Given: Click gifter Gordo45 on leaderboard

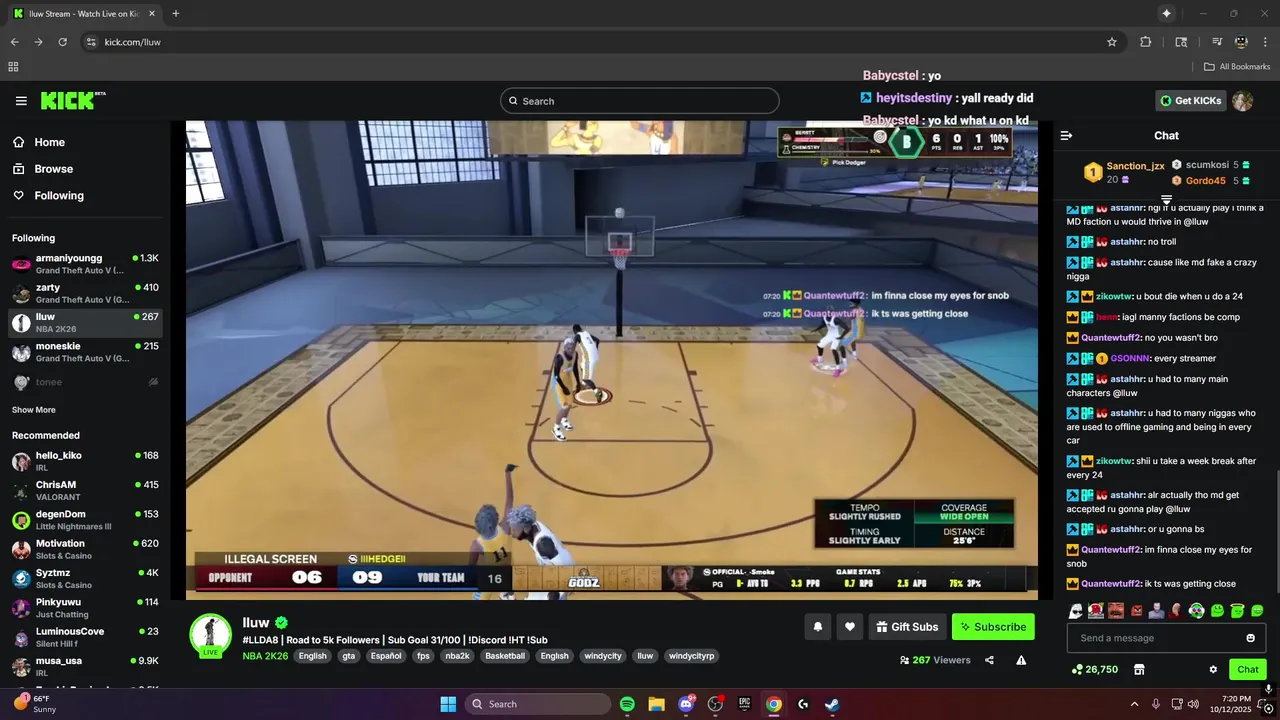Looking at the screenshot, I should pyautogui.click(x=1206, y=181).
